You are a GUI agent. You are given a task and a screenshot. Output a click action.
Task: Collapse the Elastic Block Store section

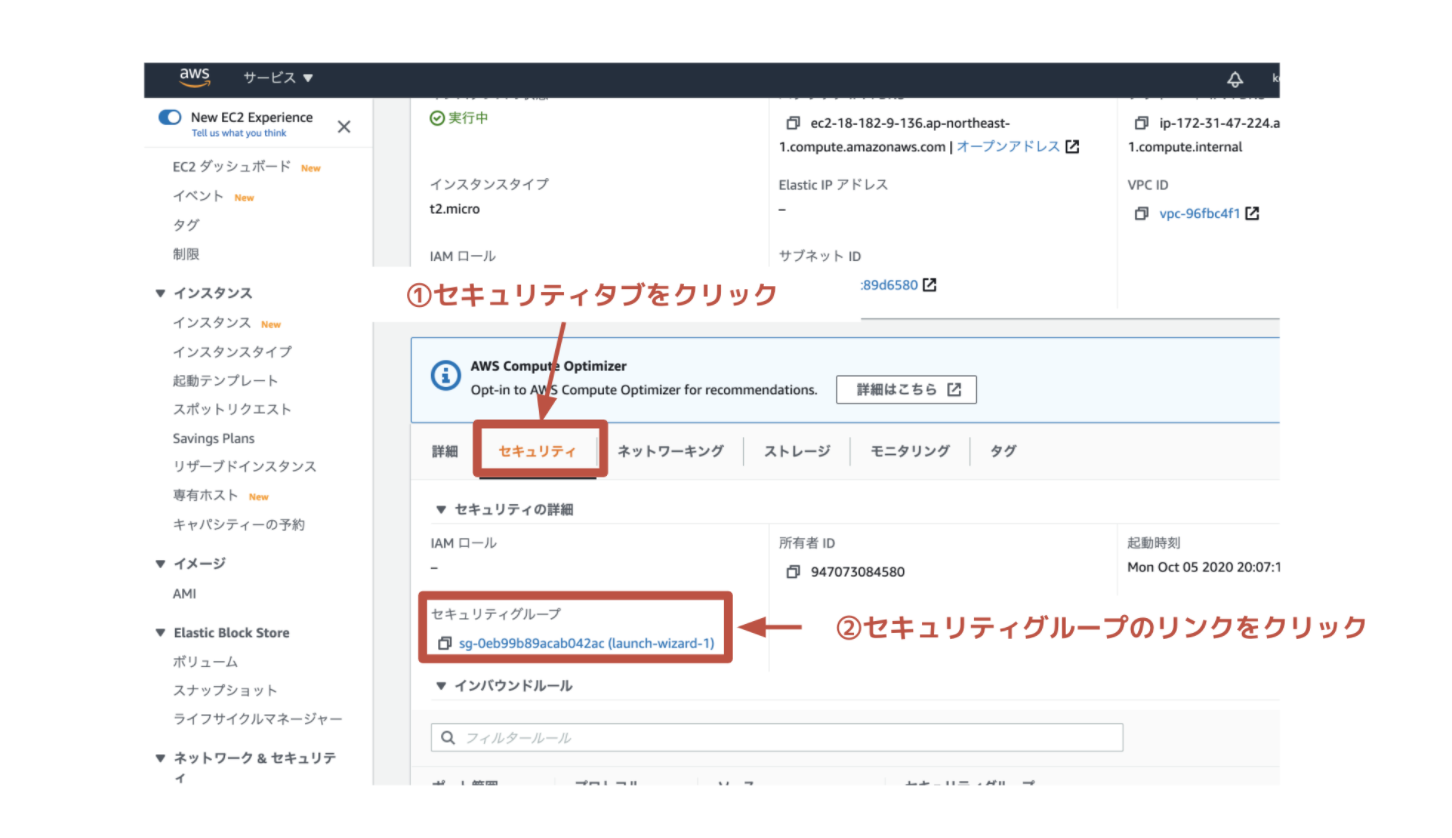160,633
